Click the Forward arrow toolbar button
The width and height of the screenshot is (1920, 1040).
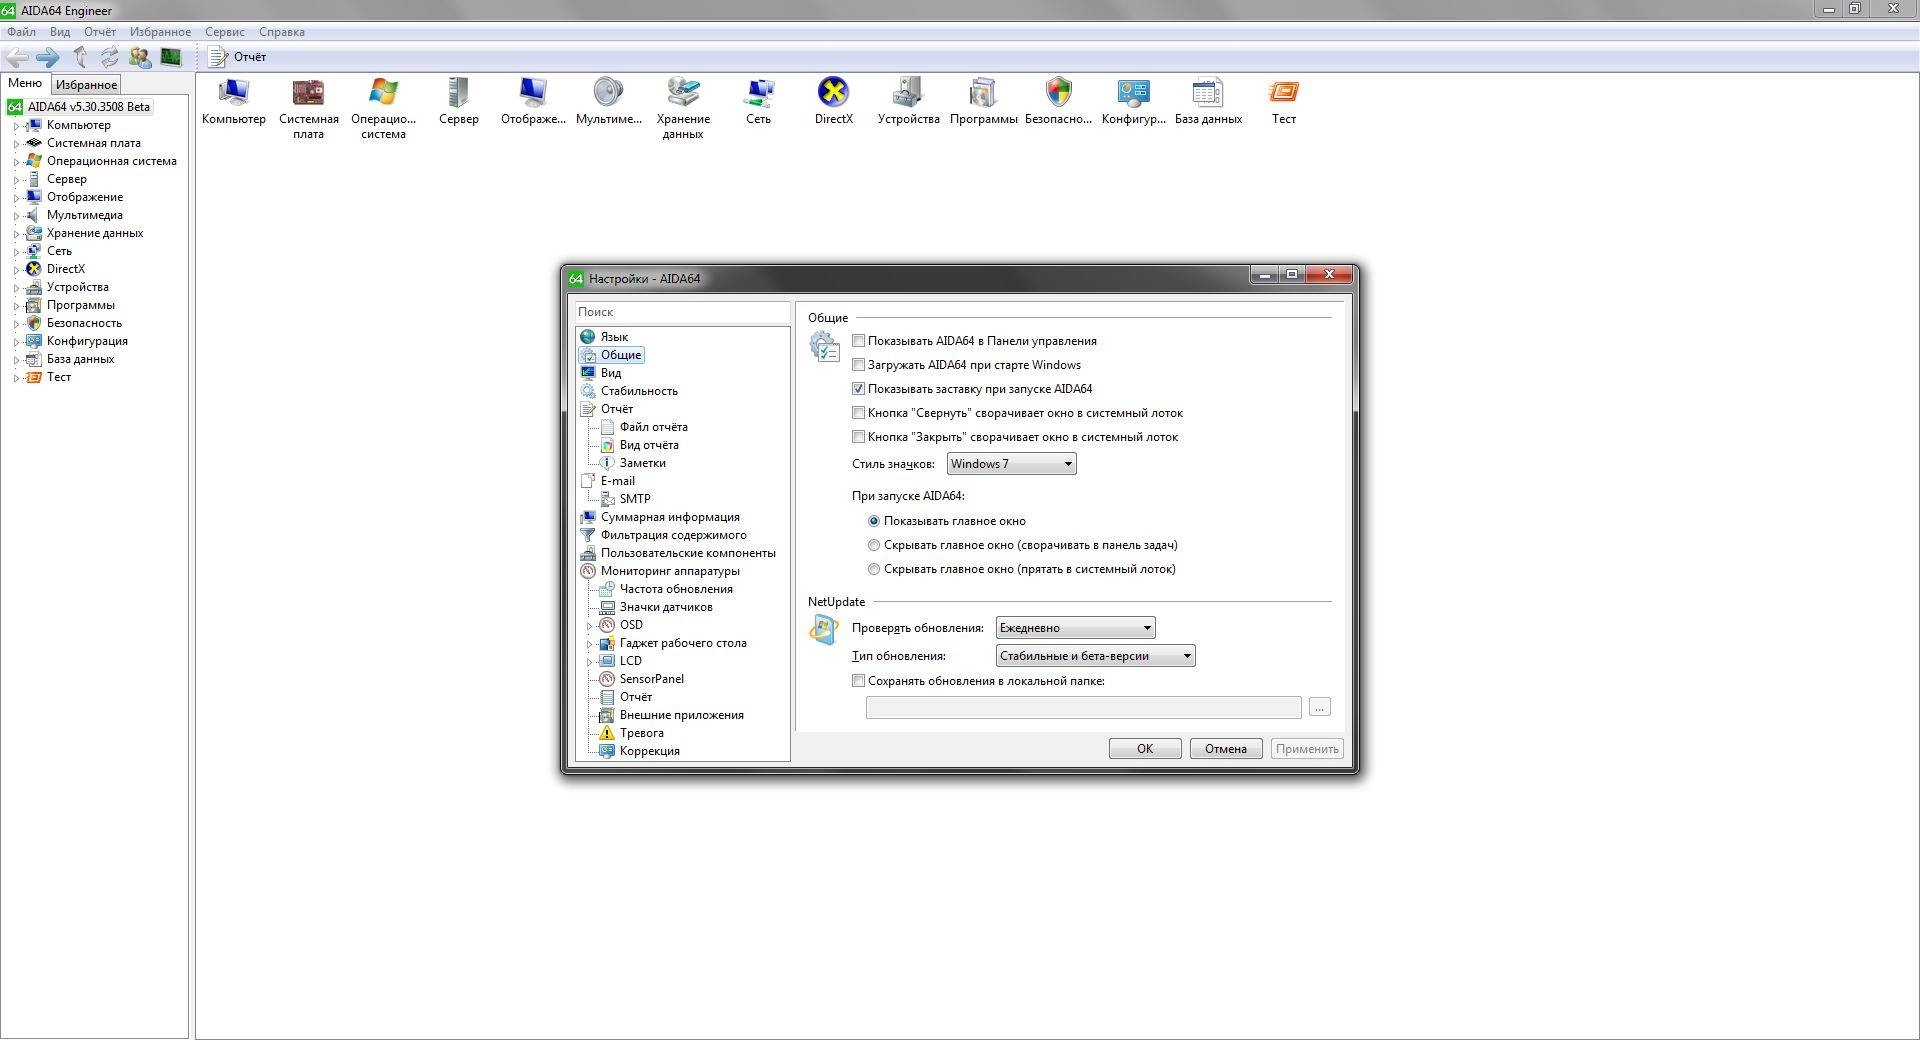[48, 57]
